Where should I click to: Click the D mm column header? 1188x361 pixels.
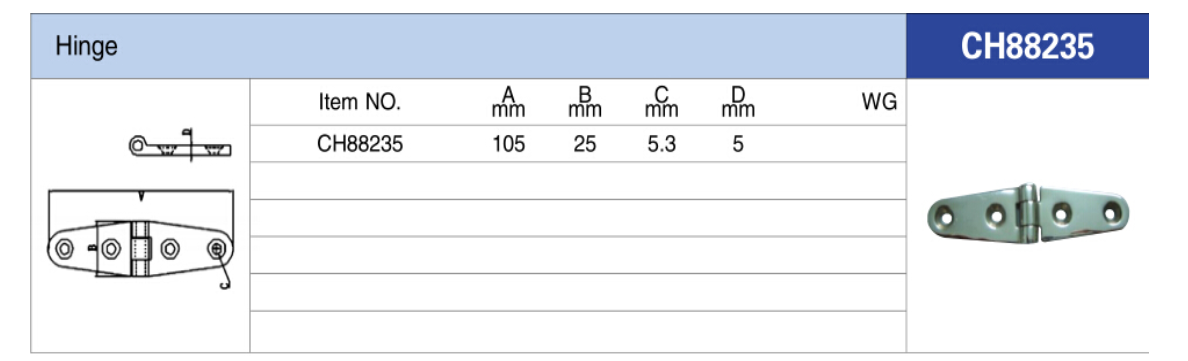pos(738,102)
